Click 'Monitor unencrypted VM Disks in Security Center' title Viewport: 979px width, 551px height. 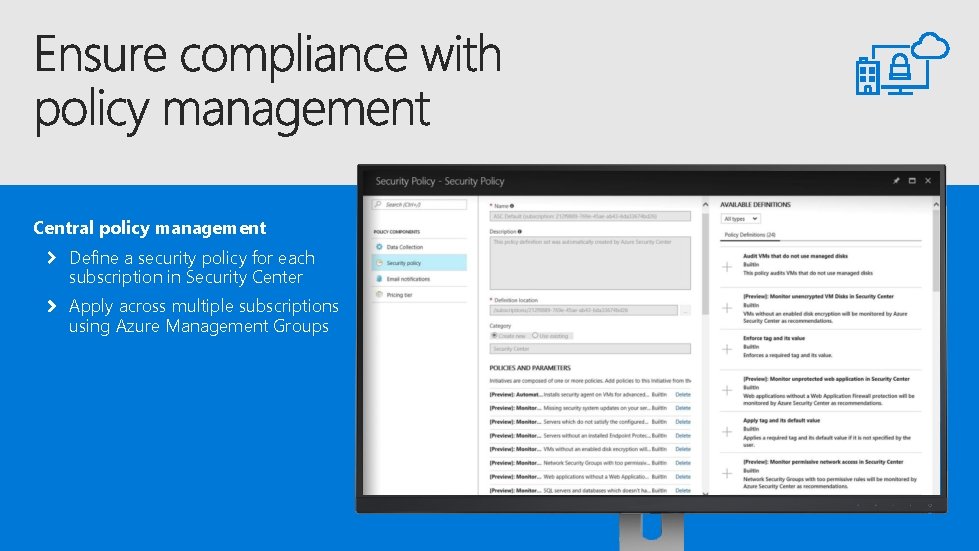click(818, 296)
